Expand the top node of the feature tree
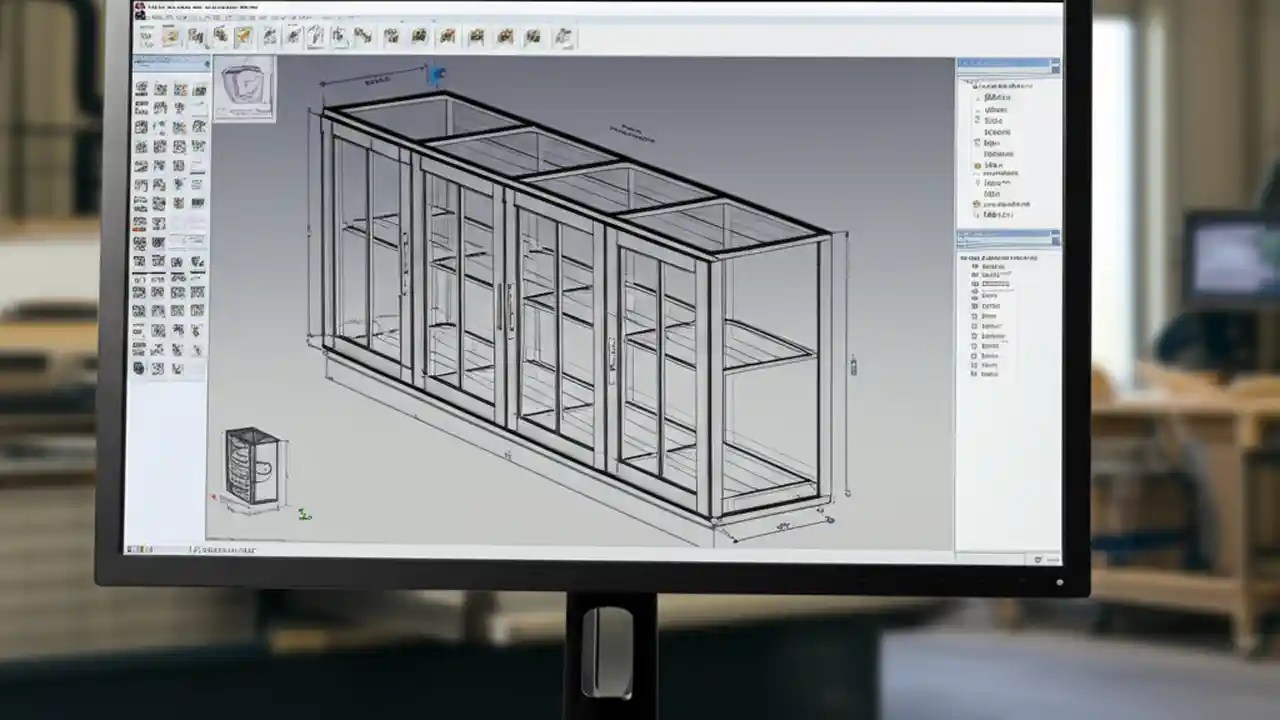1280x720 pixels. 964,84
